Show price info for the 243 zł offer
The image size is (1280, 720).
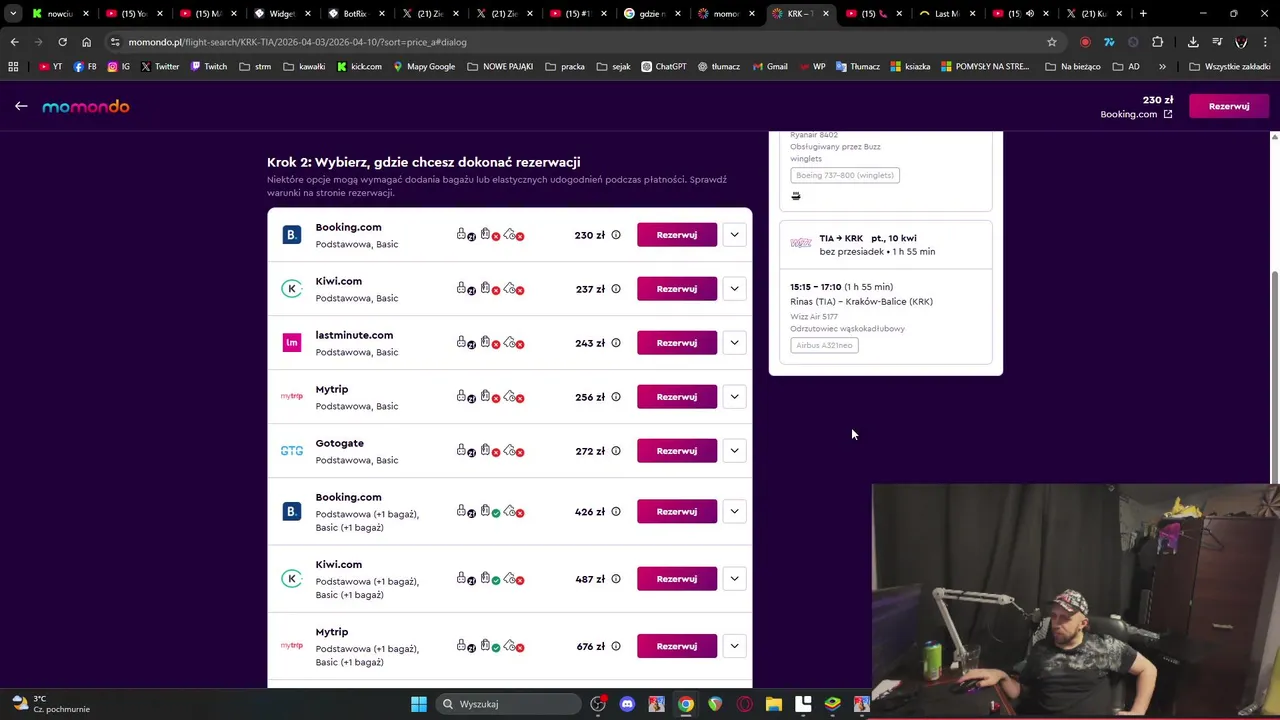pyautogui.click(x=616, y=343)
